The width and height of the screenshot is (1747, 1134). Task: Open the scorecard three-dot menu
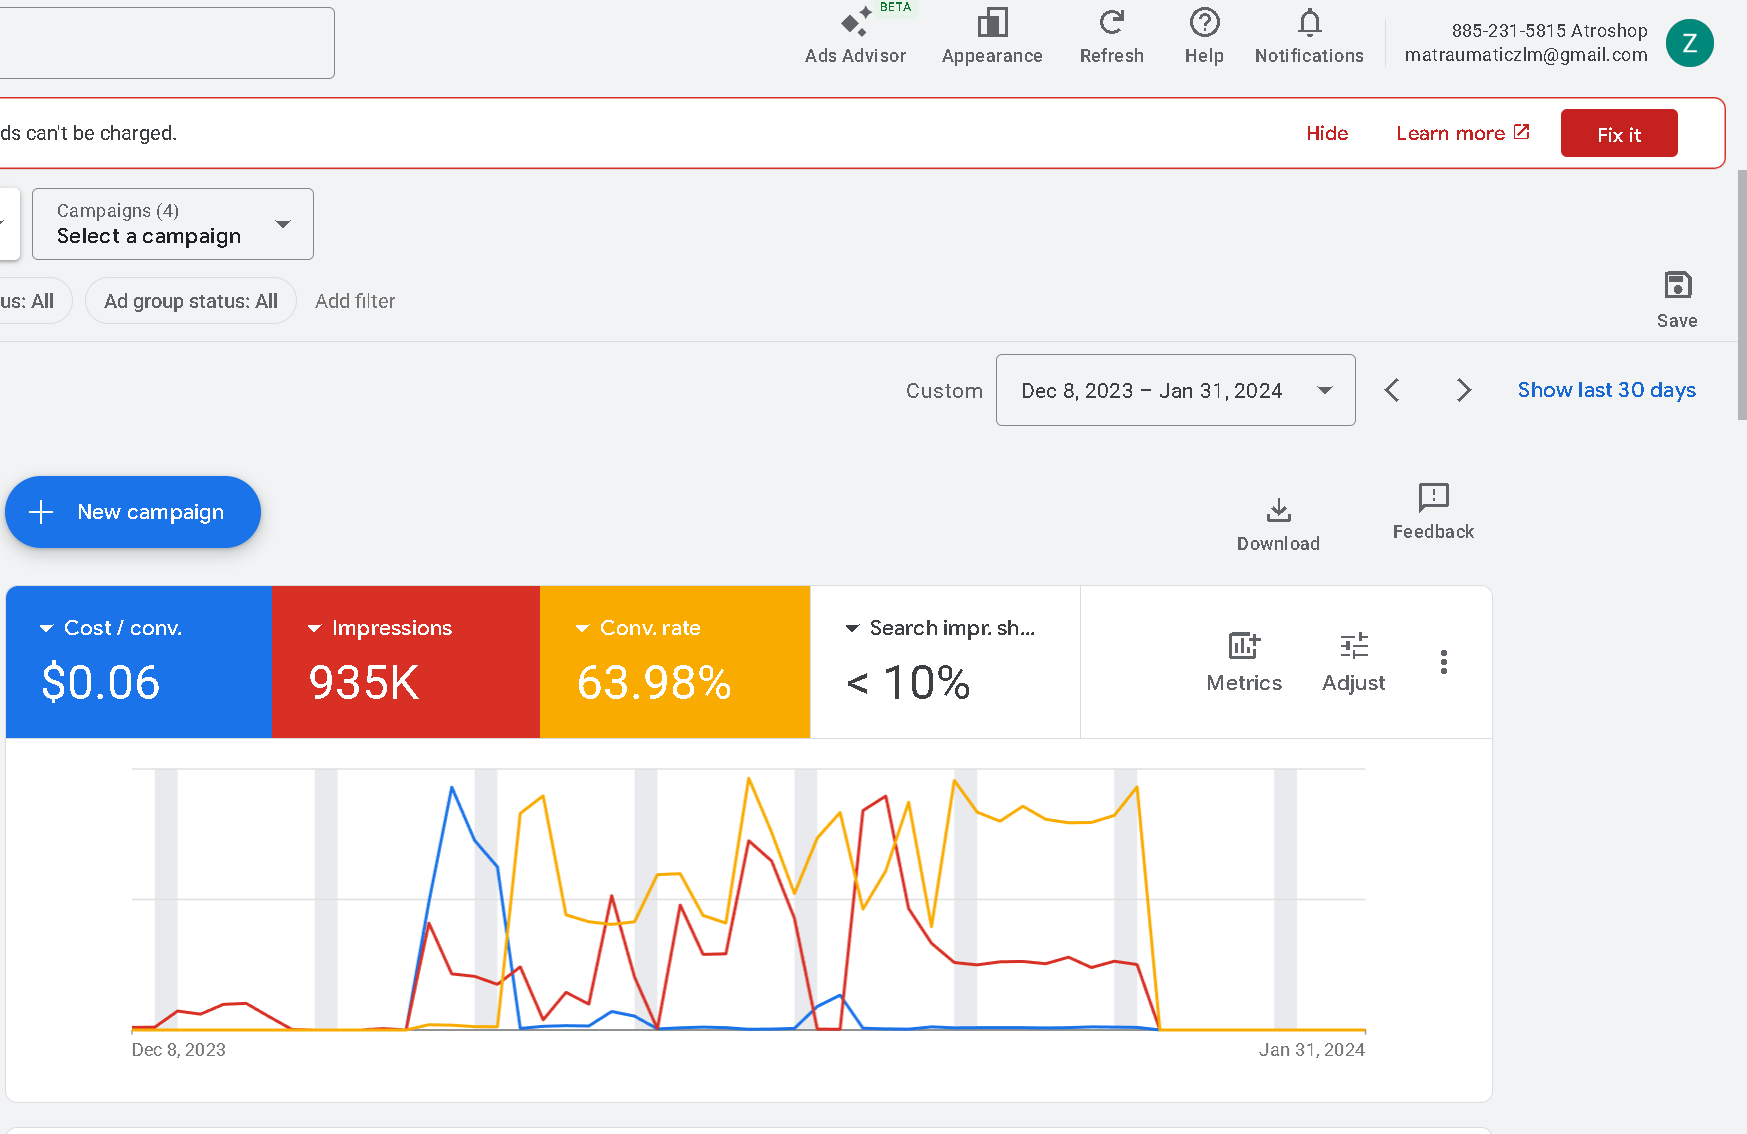coord(1443,662)
